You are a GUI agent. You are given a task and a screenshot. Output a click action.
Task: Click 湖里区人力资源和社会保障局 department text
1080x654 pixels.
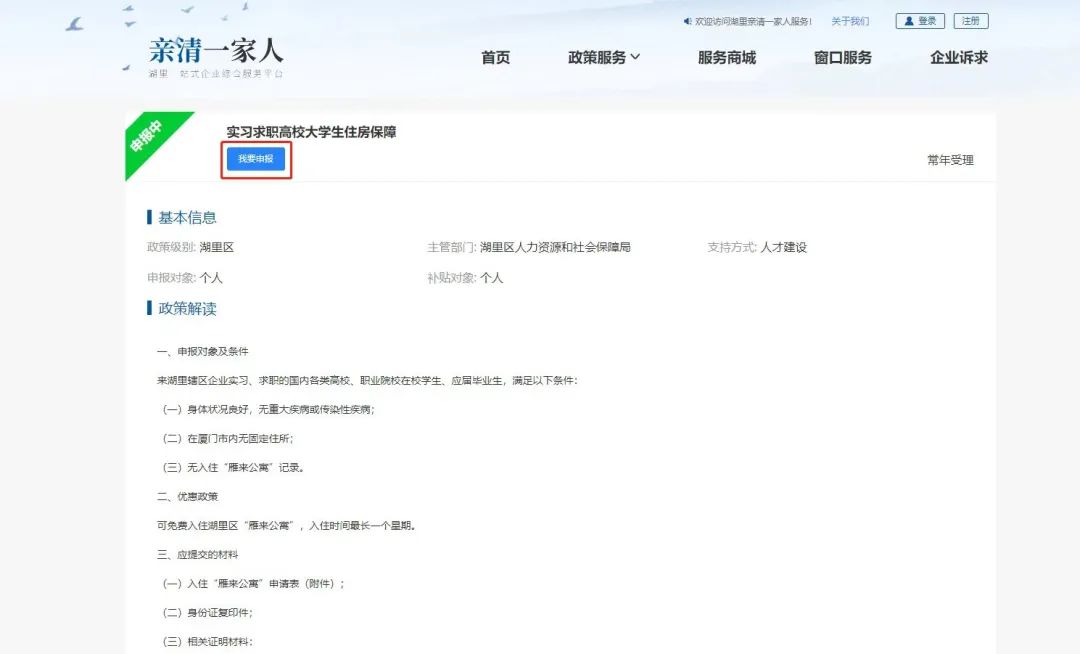point(555,247)
